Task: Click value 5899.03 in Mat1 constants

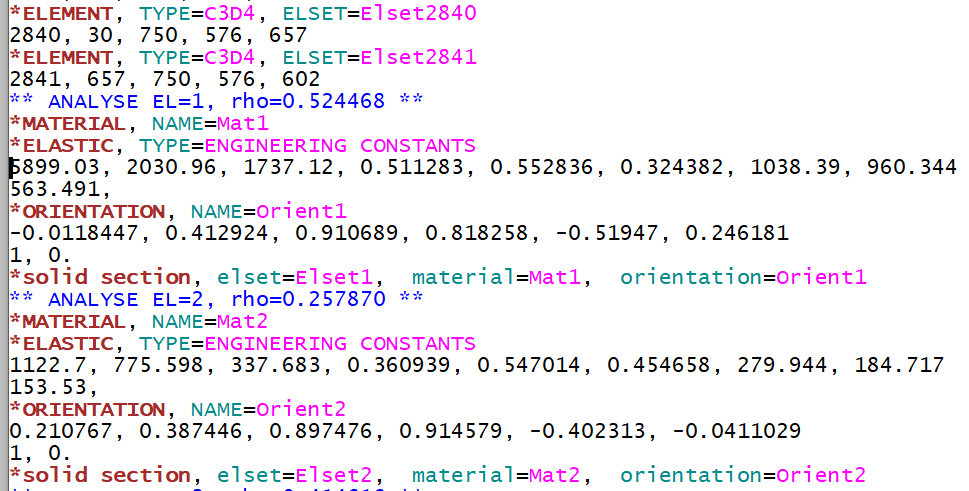Action: tap(54, 167)
